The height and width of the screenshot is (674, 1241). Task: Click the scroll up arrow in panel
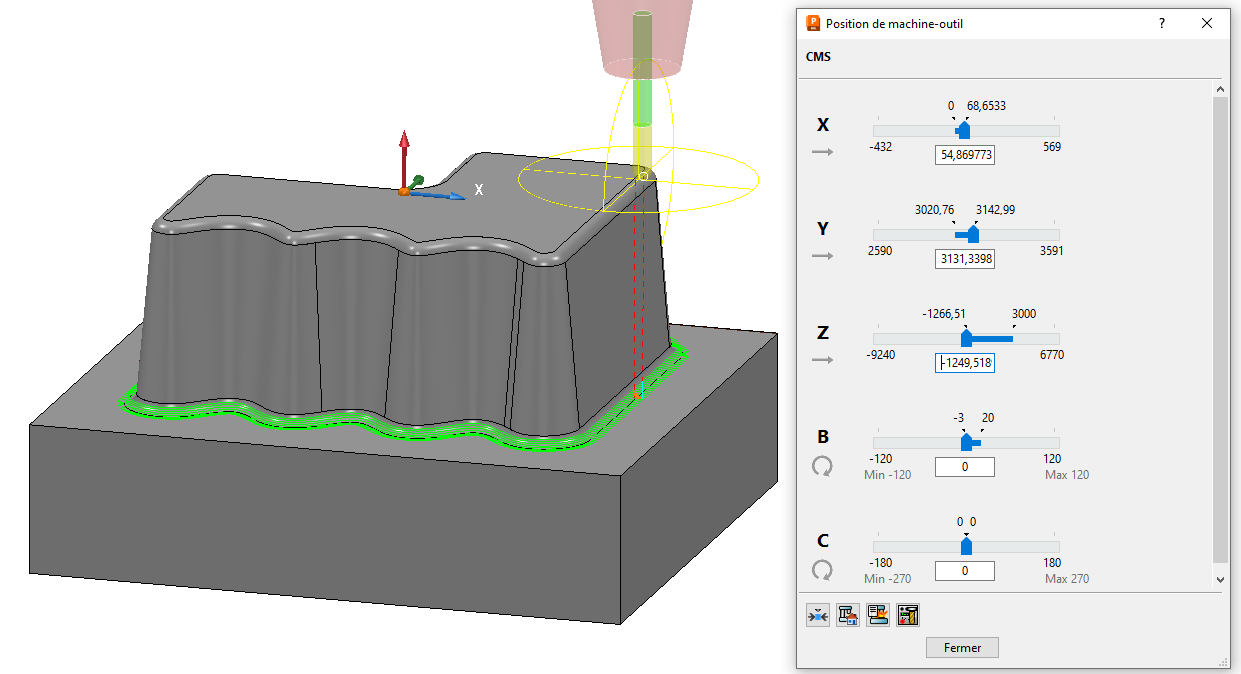click(1219, 90)
